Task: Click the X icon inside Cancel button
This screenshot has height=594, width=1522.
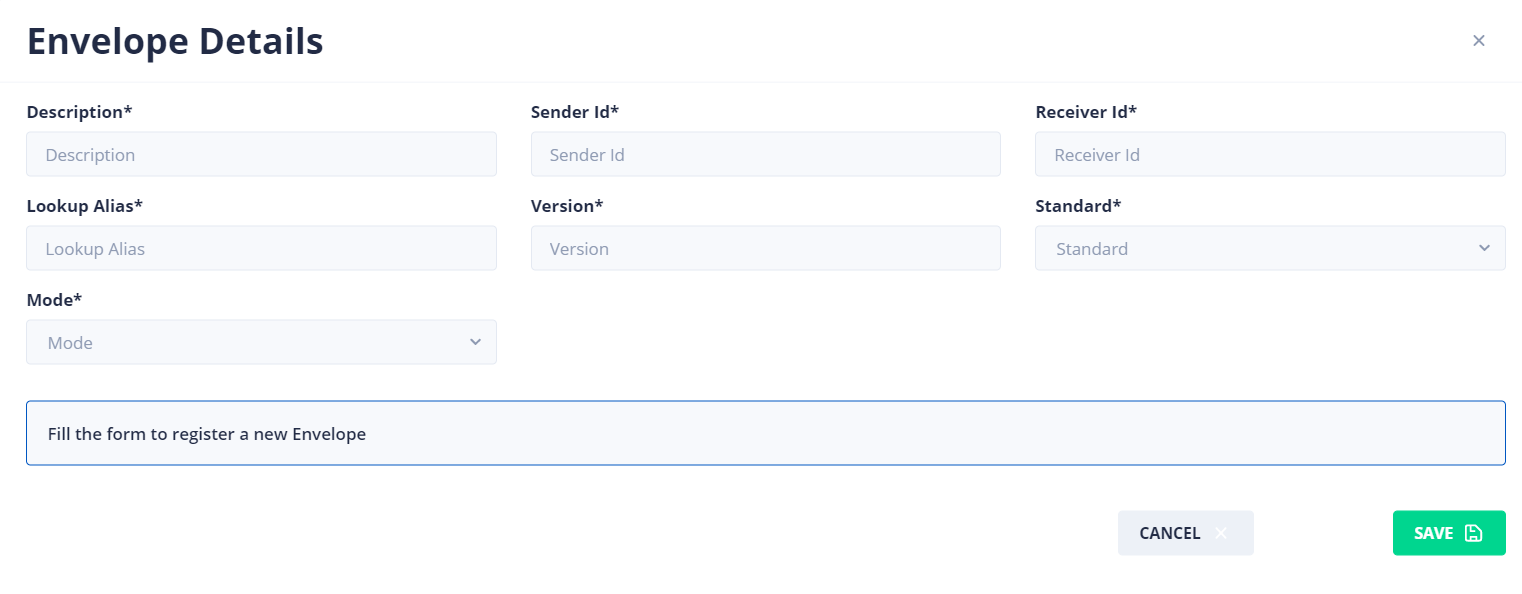Action: tap(1221, 533)
